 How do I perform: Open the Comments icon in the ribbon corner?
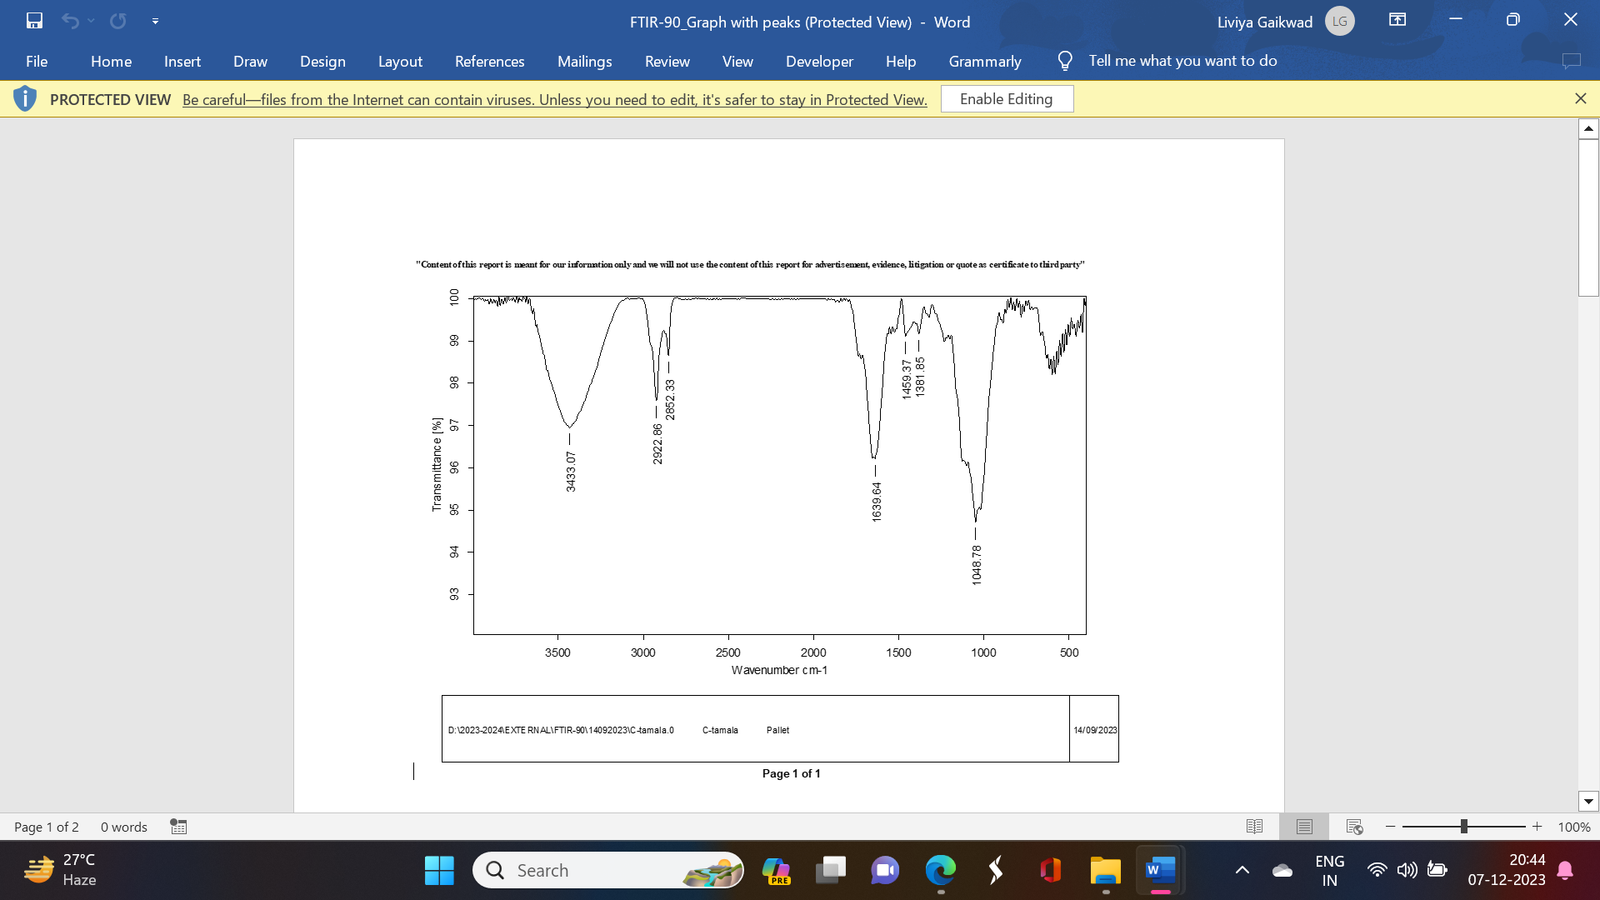[1571, 61]
